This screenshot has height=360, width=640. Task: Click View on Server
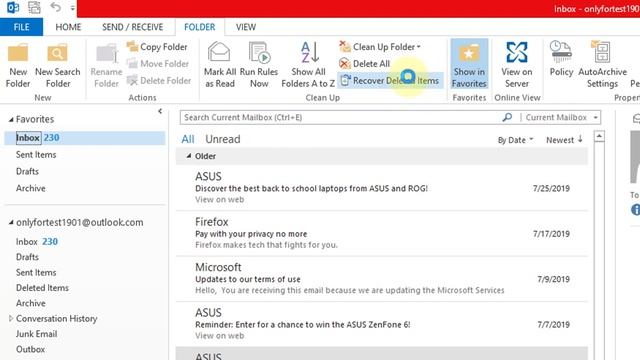click(517, 65)
